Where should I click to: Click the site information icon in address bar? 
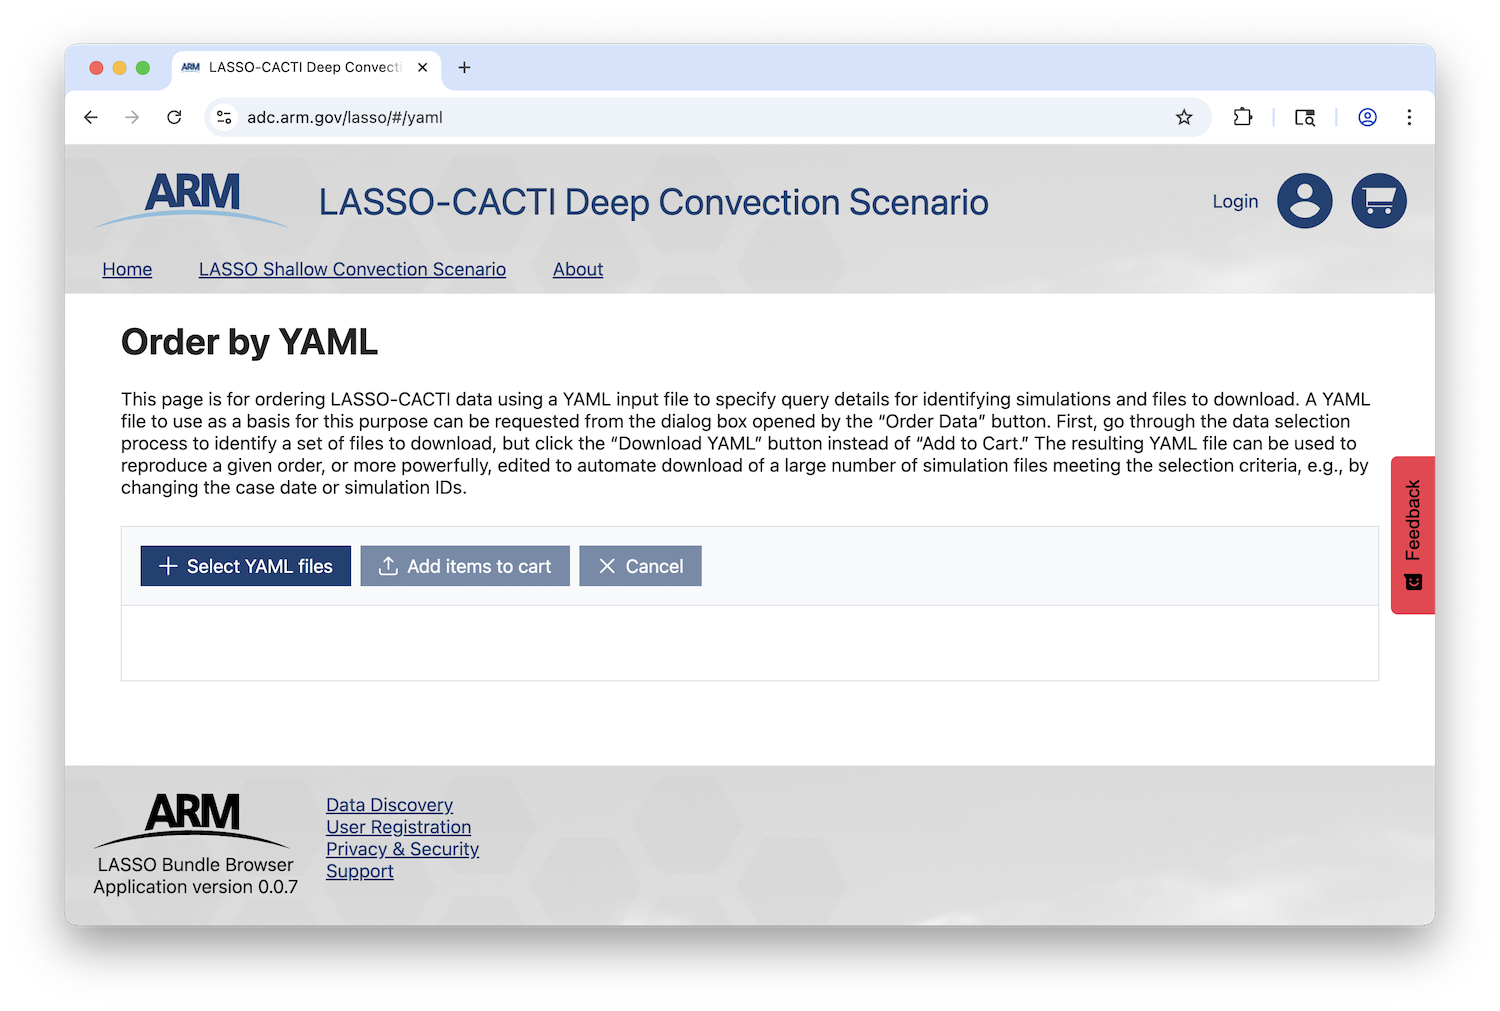[x=224, y=117]
